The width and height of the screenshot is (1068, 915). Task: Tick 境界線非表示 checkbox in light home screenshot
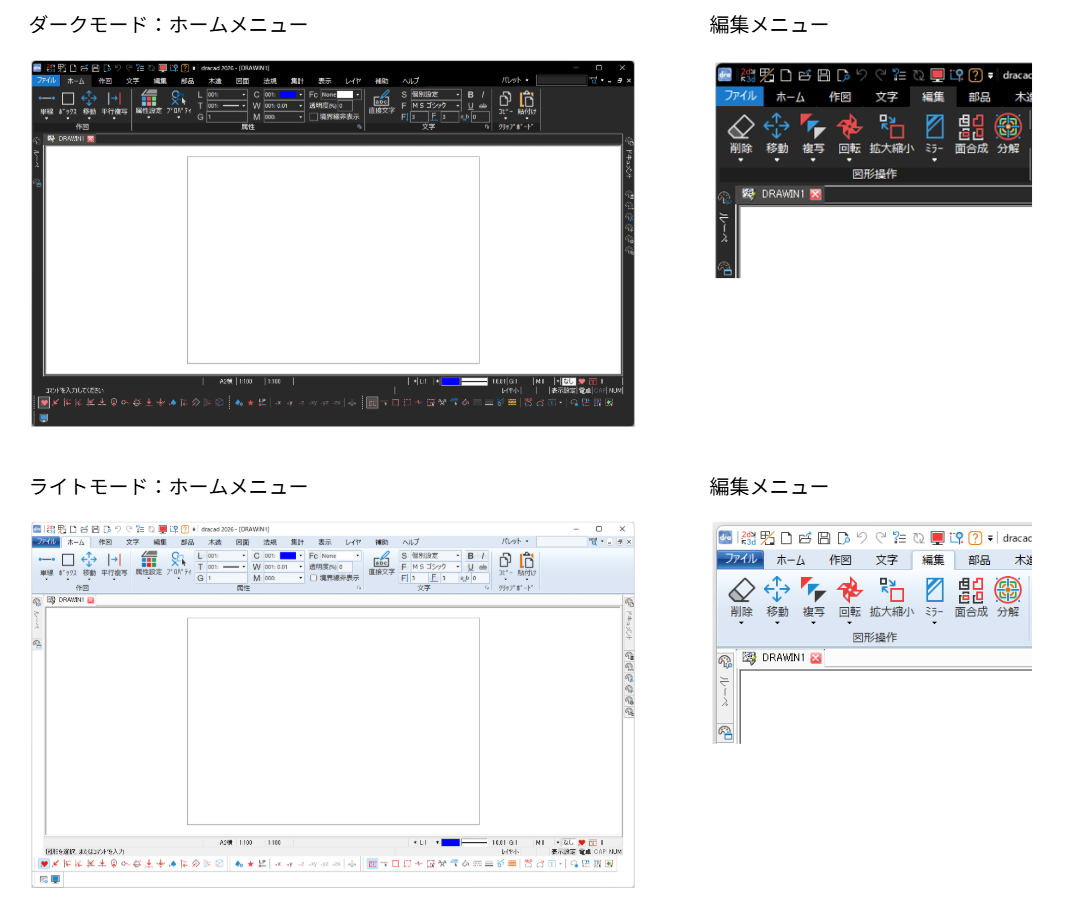pos(313,578)
